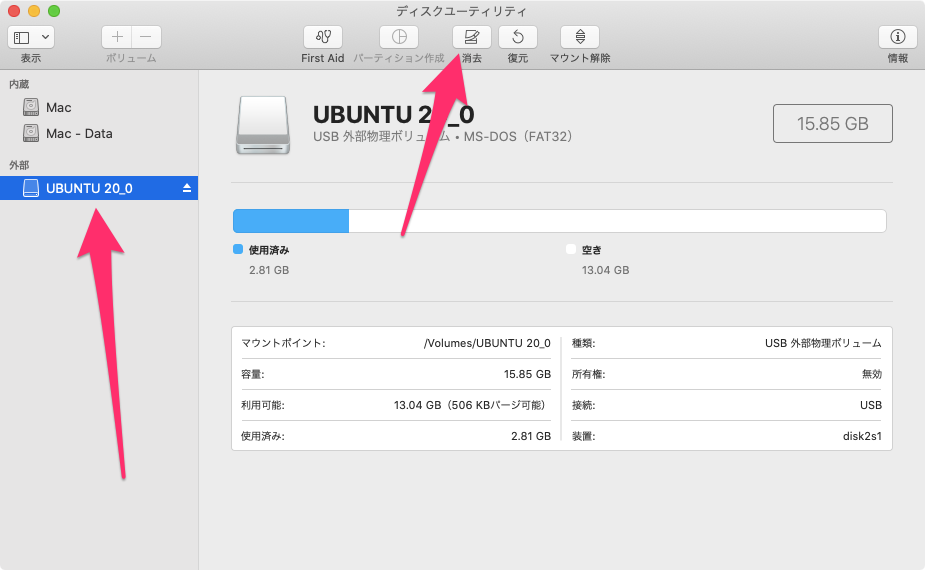
Task: Click the 無効 ownership value
Action: click(871, 374)
